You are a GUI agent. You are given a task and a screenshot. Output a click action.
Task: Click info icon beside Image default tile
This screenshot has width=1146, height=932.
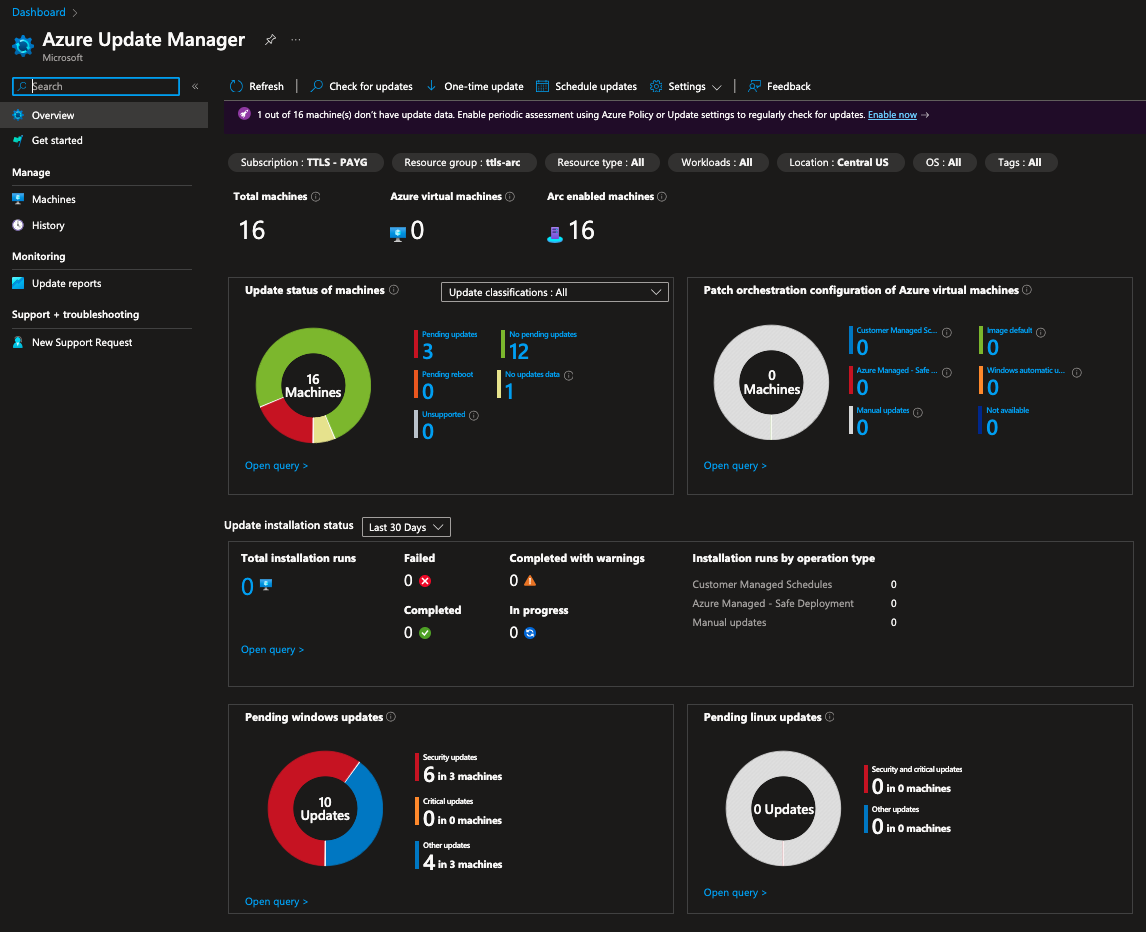pos(1041,333)
